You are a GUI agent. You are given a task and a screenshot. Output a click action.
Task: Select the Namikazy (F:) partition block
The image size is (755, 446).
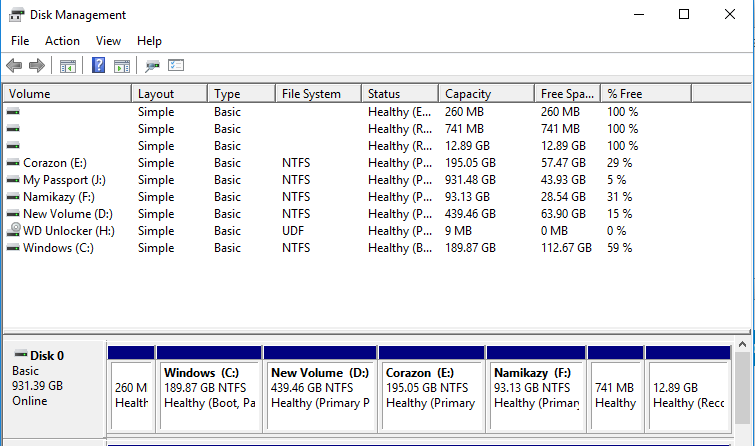pyautogui.click(x=536, y=388)
